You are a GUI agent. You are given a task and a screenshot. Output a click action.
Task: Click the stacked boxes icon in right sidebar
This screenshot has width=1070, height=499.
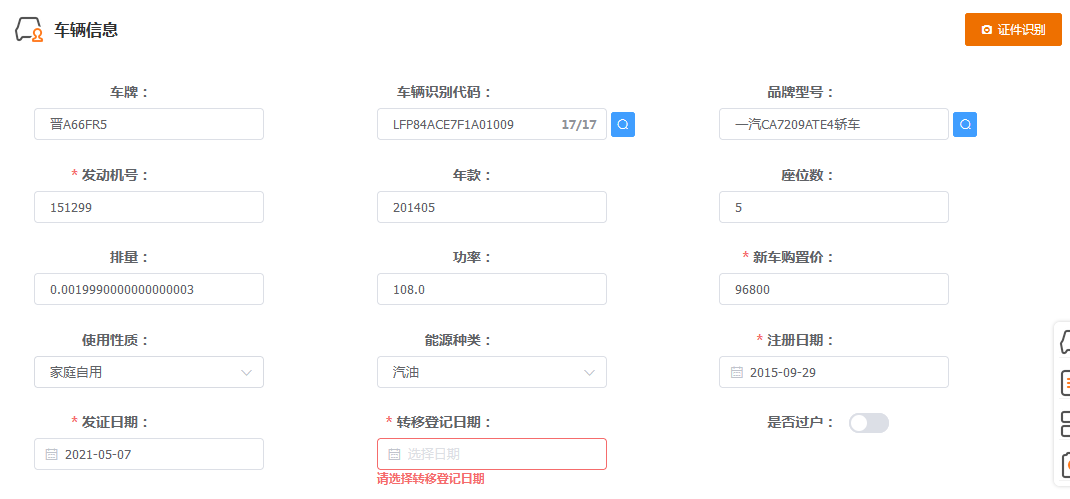pyautogui.click(x=1064, y=423)
